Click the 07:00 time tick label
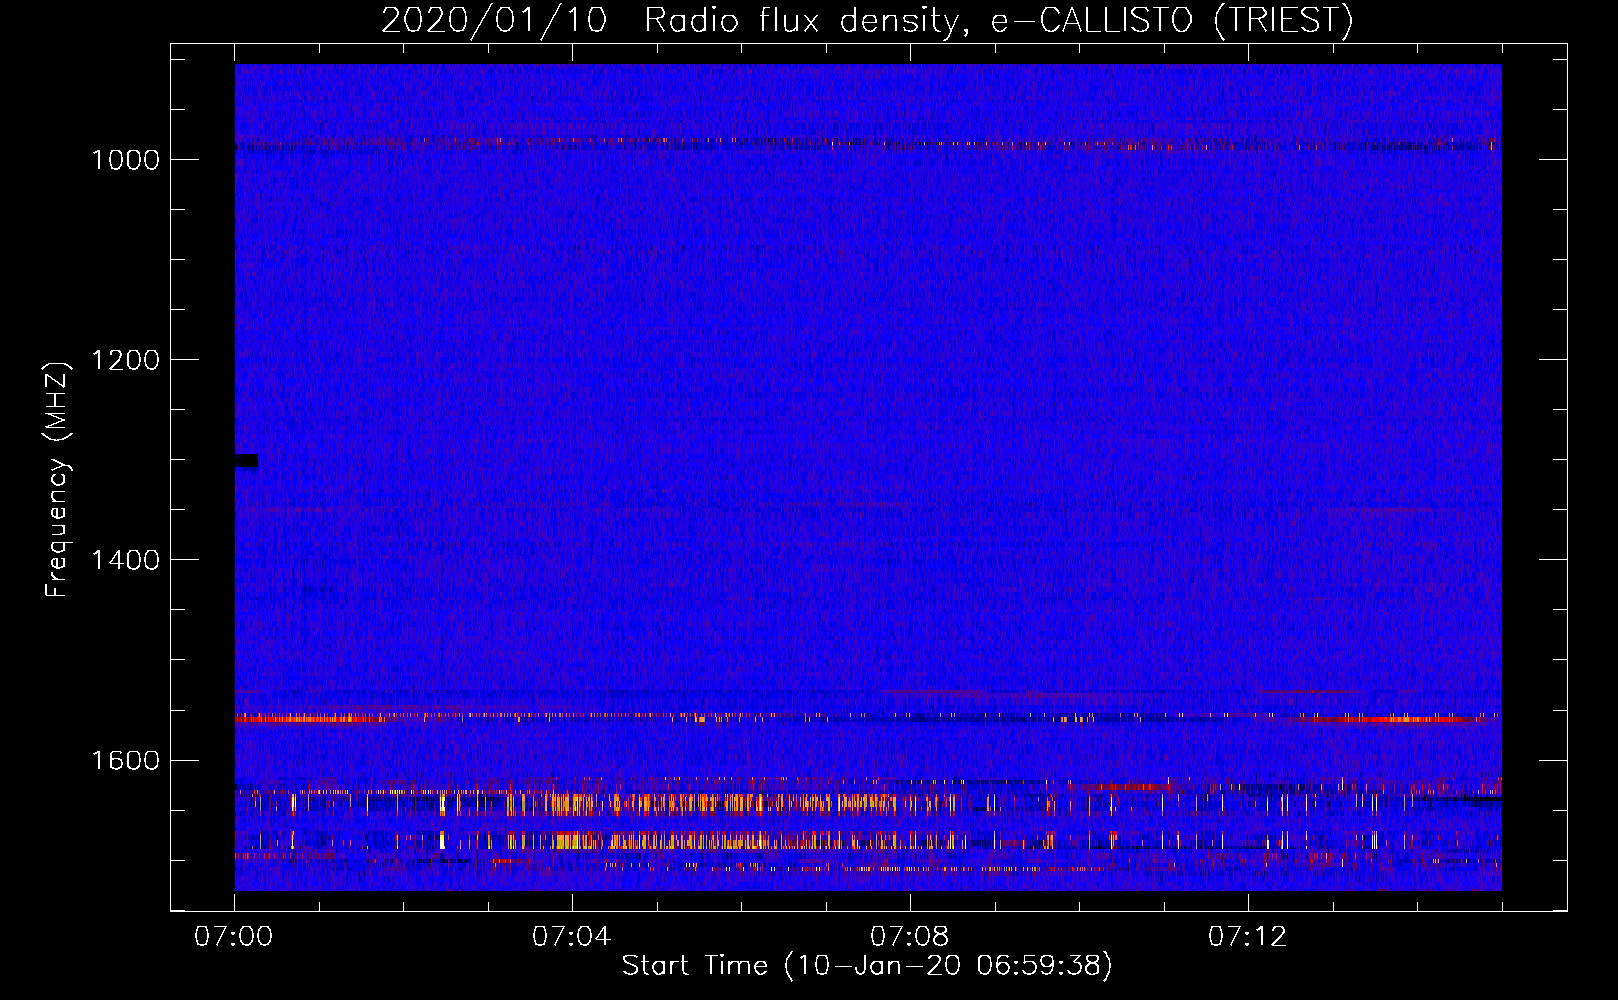1618x1000 pixels. coord(234,937)
